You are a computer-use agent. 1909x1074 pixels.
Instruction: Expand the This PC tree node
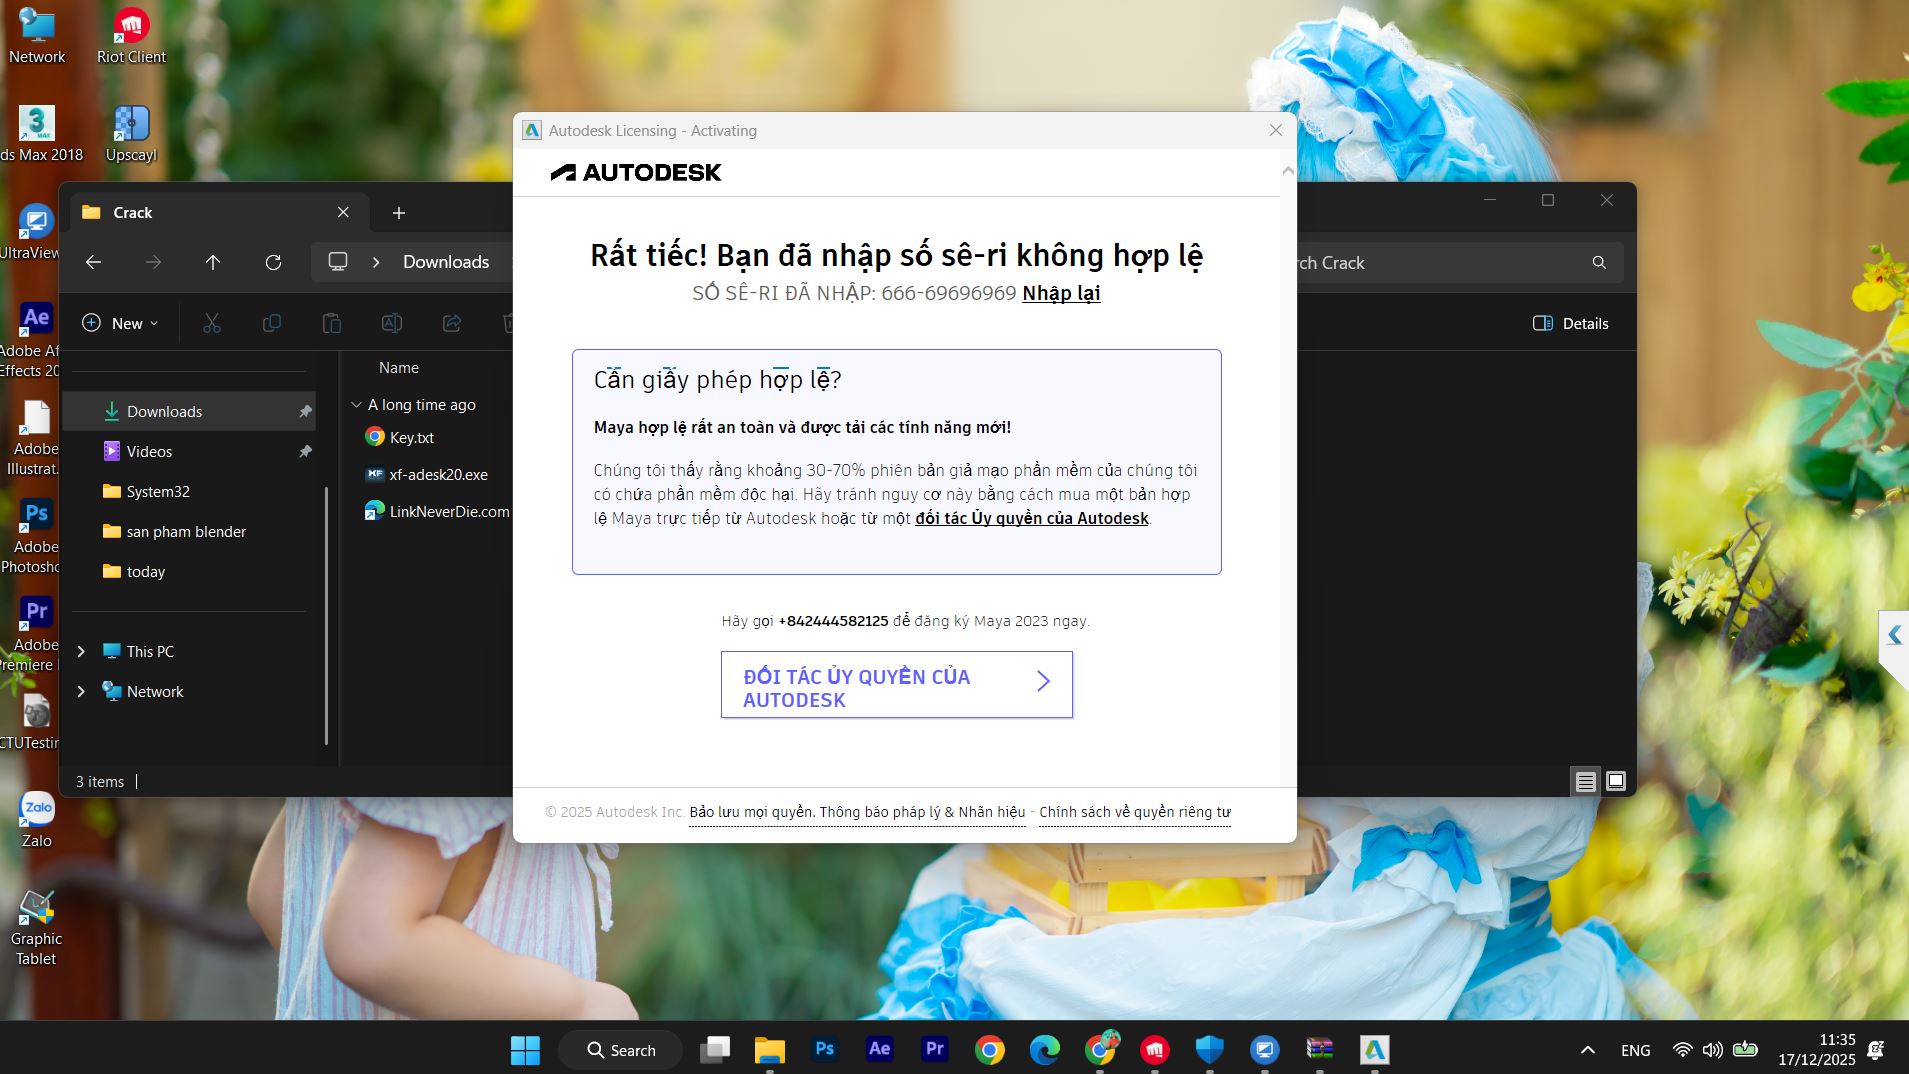pyautogui.click(x=81, y=651)
